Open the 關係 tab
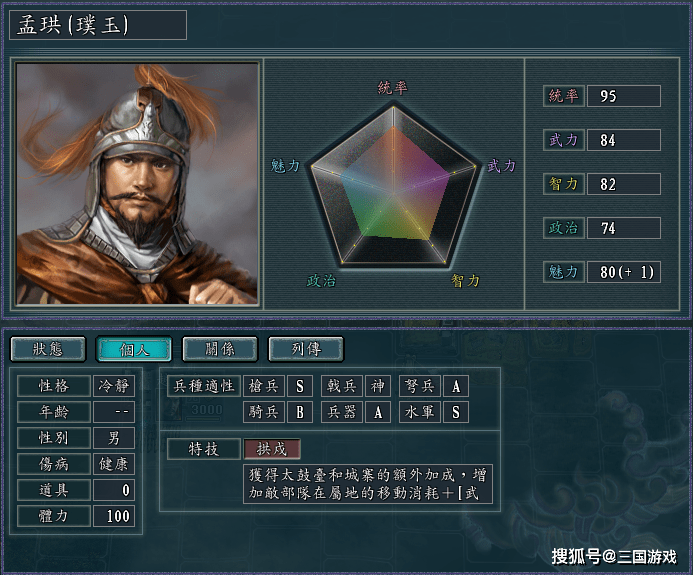 [x=219, y=349]
